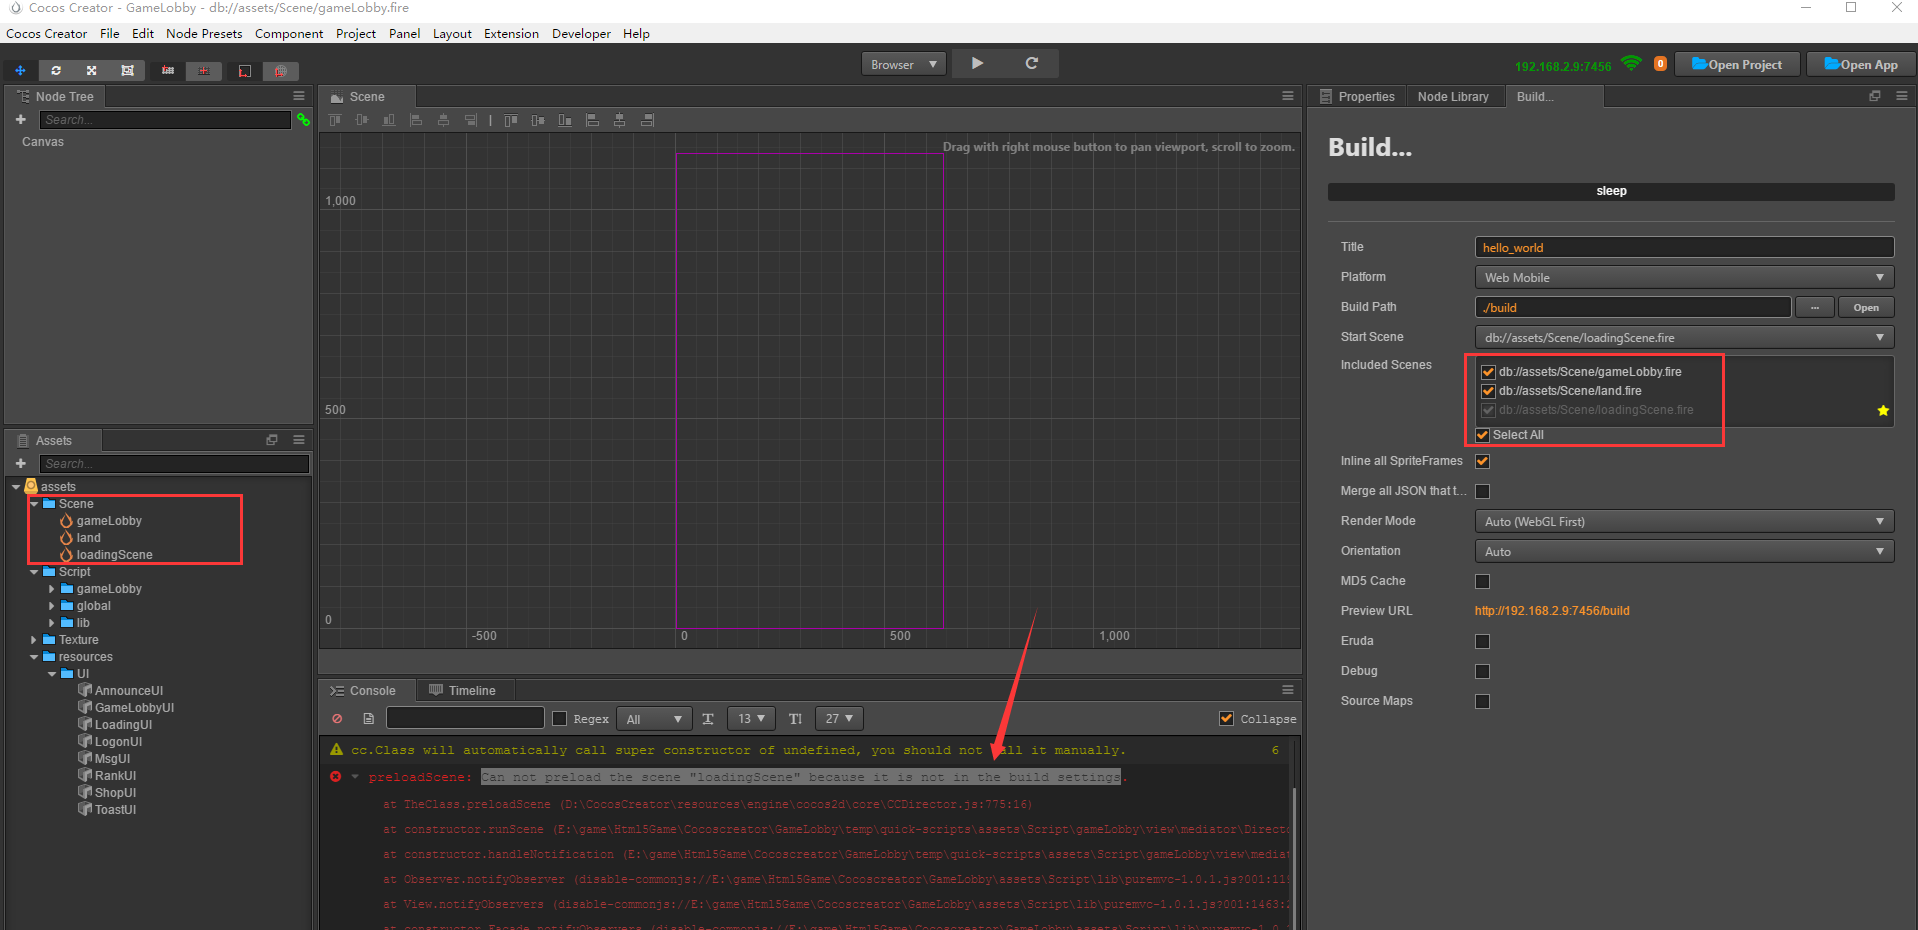Pop out the Assets panel
1918x930 pixels.
tap(271, 440)
